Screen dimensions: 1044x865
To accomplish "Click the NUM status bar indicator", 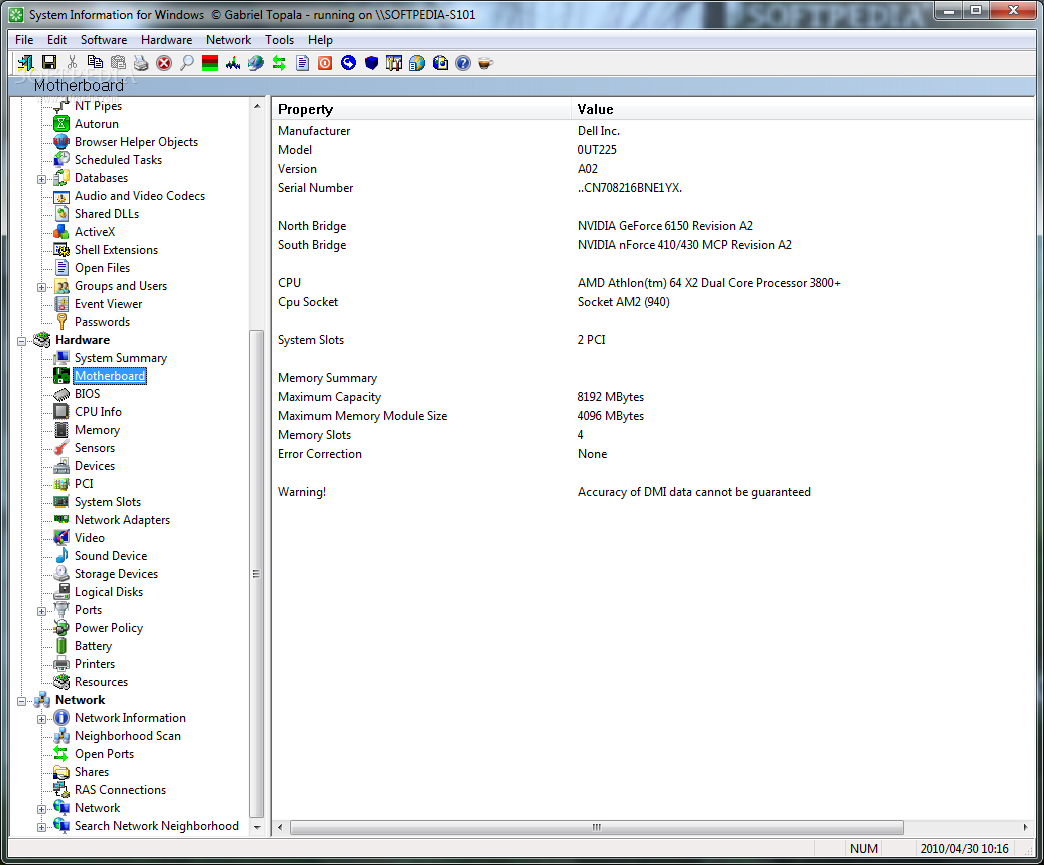I will click(864, 848).
